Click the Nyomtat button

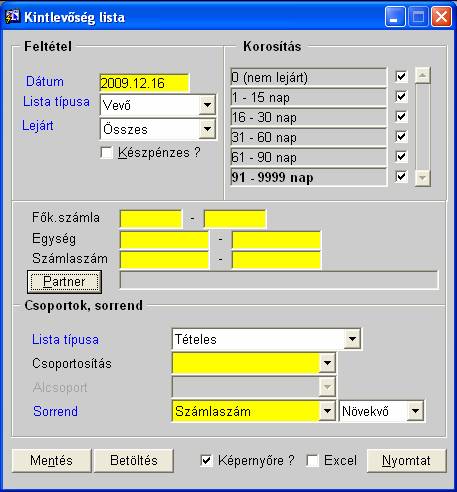406,461
